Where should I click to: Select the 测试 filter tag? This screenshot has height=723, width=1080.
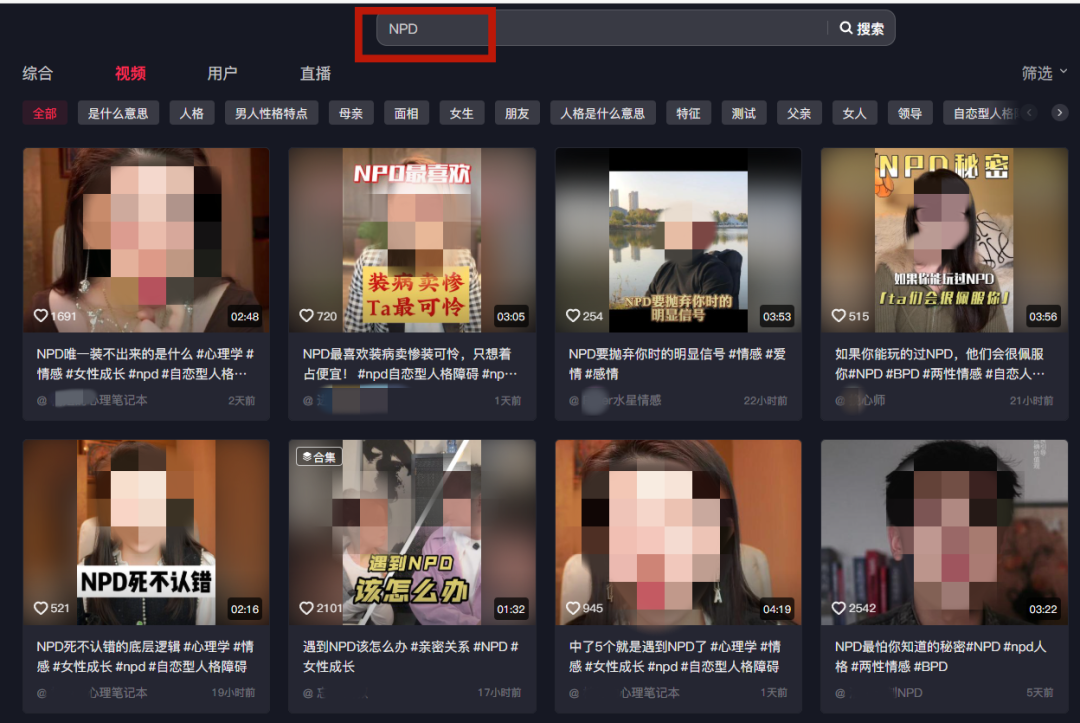(743, 113)
